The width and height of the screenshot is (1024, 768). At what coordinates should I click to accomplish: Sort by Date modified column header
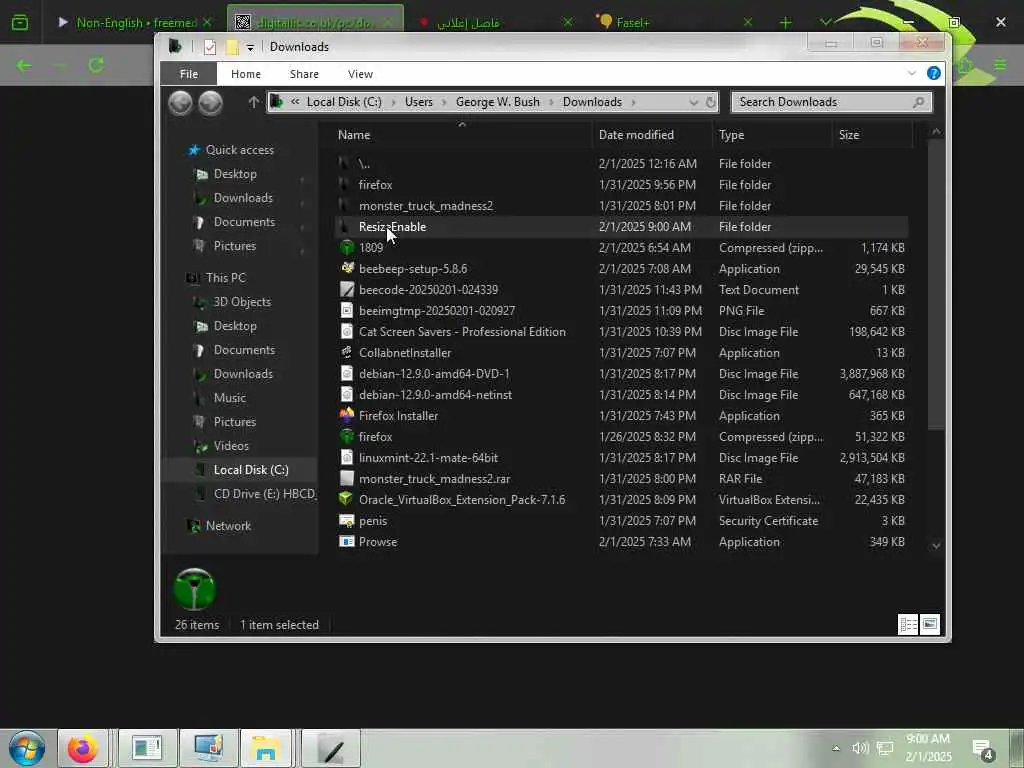(x=636, y=135)
